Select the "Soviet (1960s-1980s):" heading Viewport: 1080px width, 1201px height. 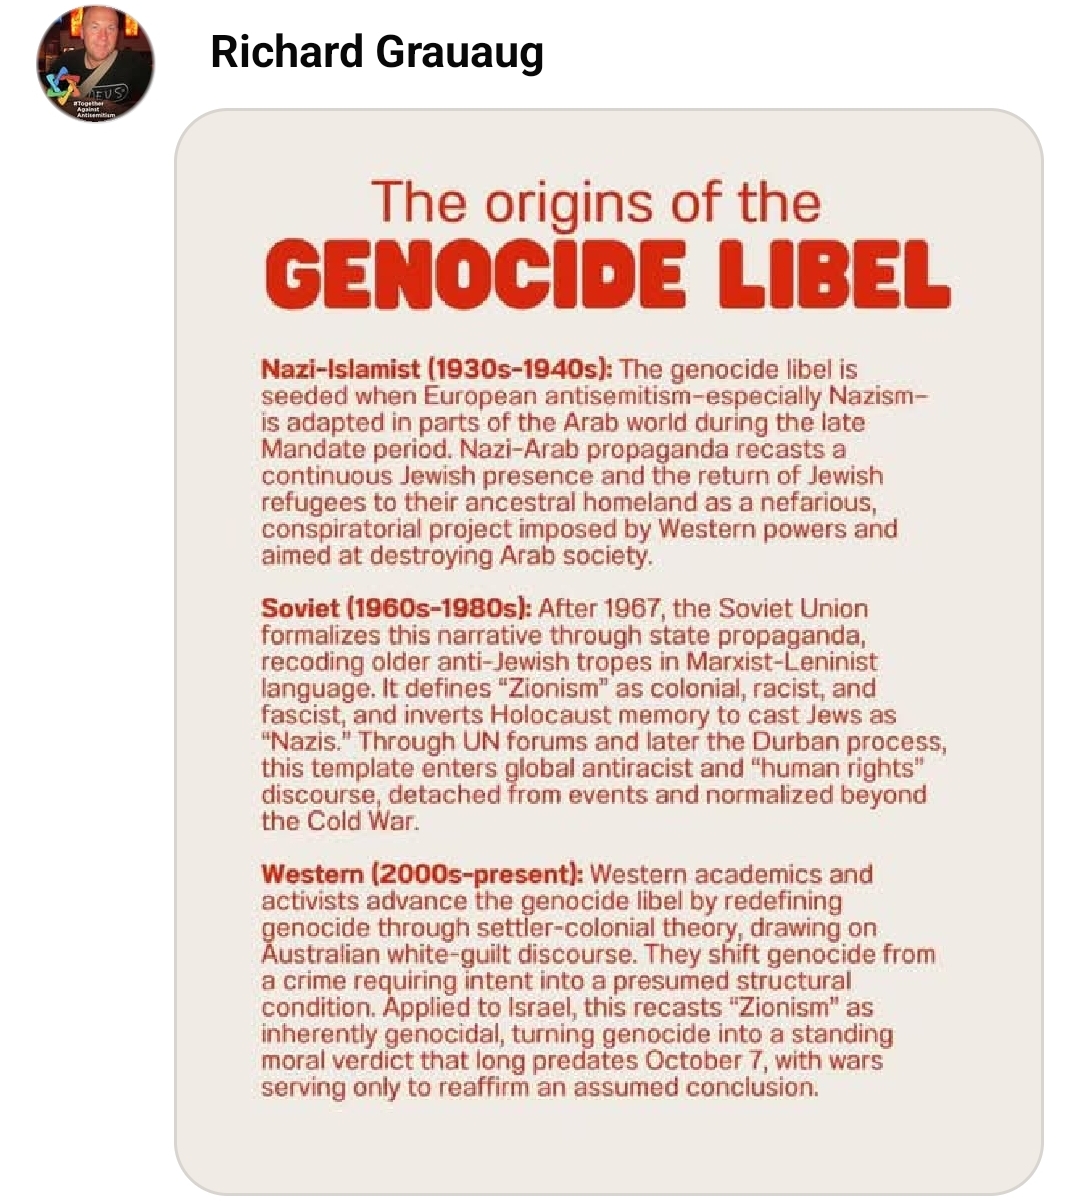[396, 608]
